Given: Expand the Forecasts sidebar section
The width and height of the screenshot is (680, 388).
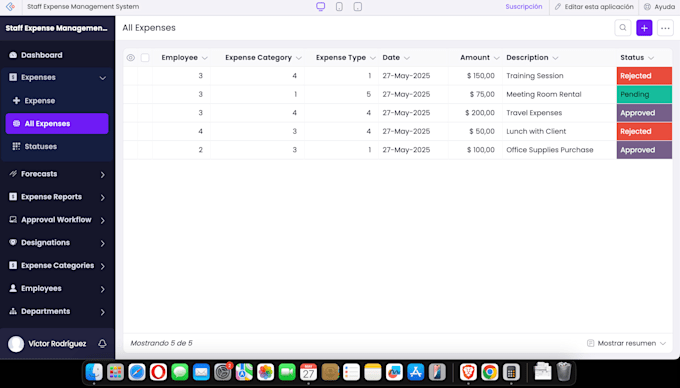Looking at the screenshot, I should 102,174.
